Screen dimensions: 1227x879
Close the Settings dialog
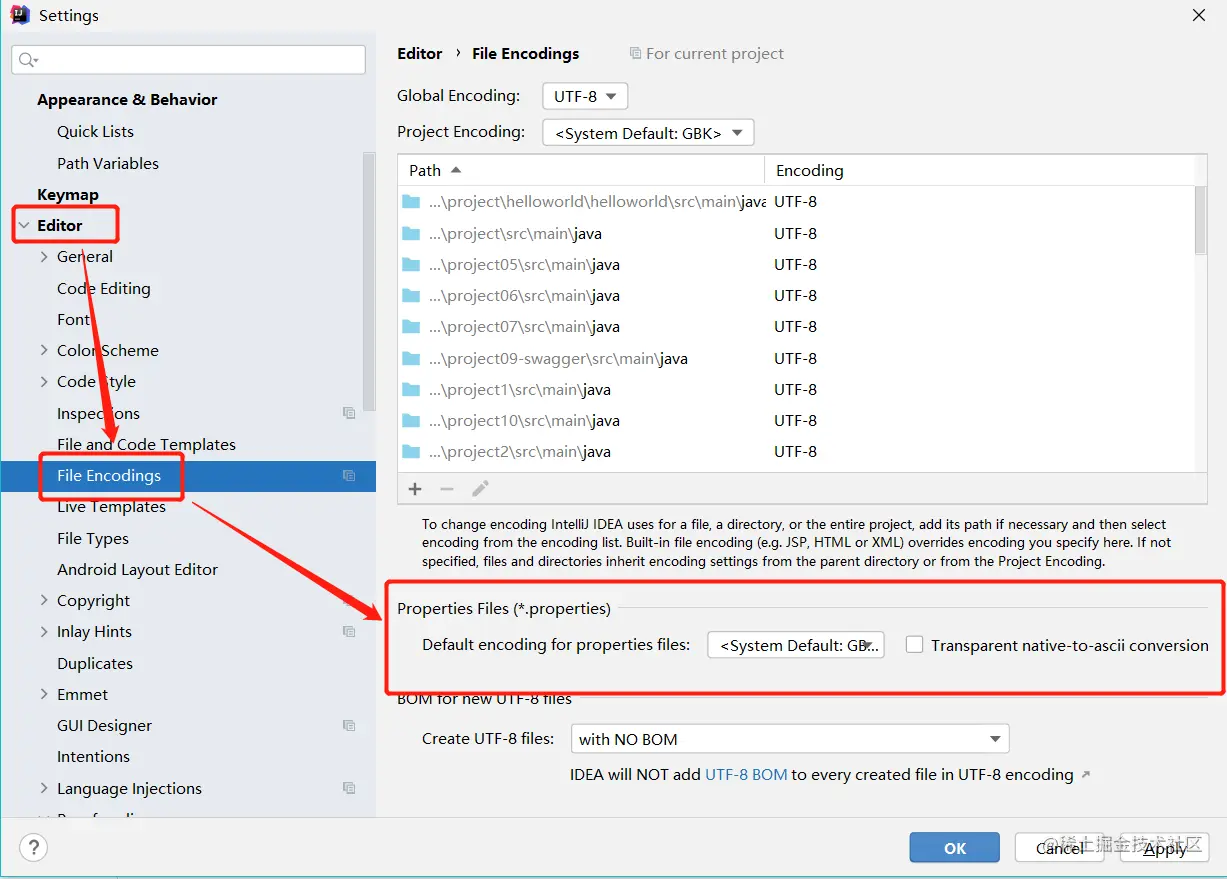pos(1199,15)
